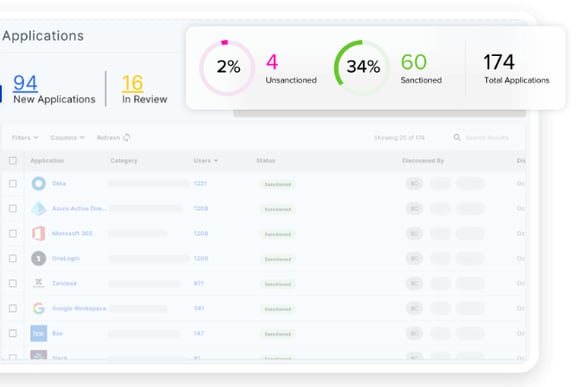This screenshot has height=387, width=581.
Task: Select the Google Workspace row checkbox
Action: [x=13, y=308]
